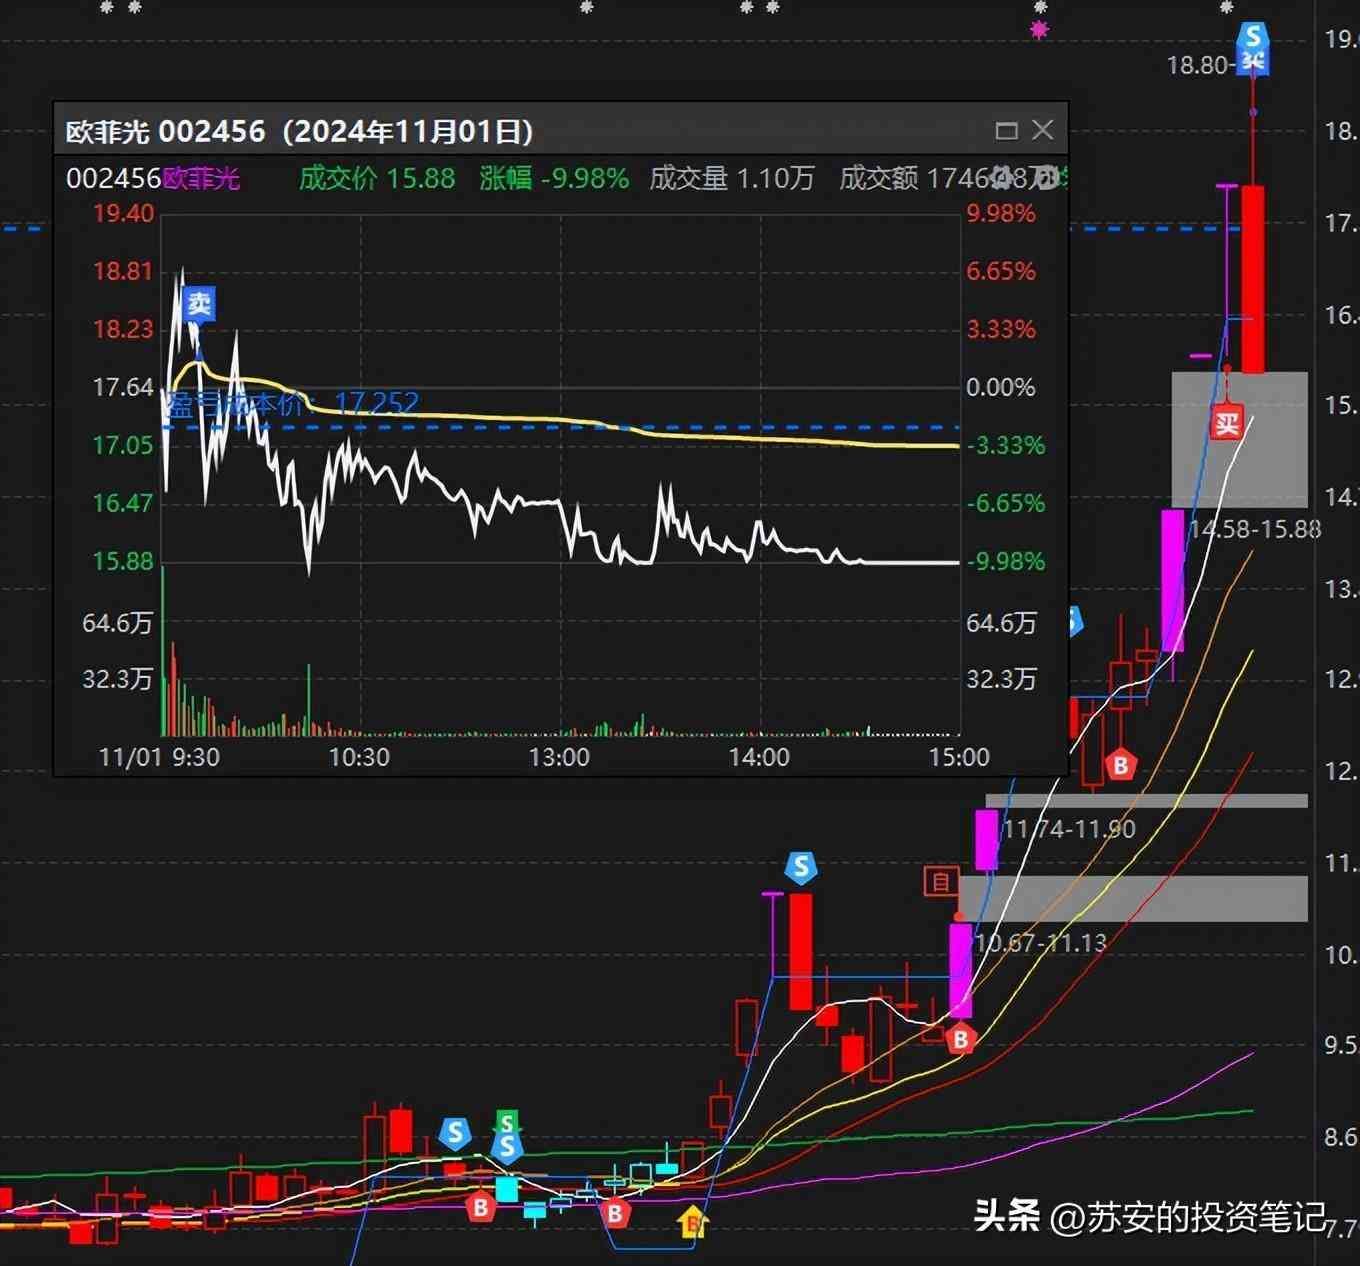Click the red 买 buy signal tag

pos(1227,423)
